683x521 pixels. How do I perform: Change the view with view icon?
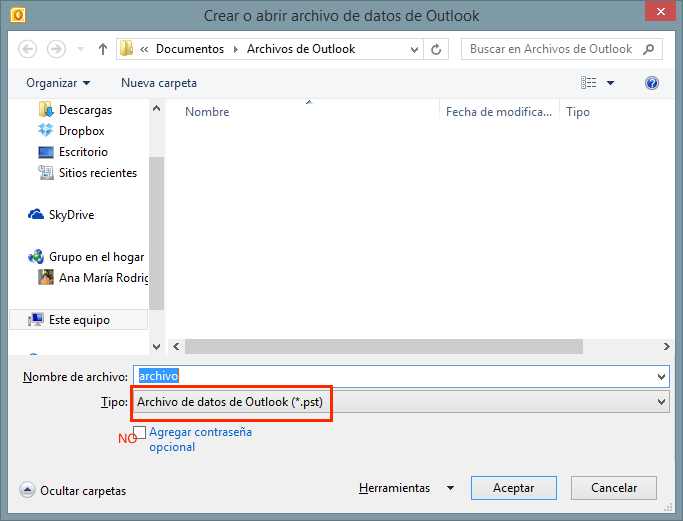pyautogui.click(x=588, y=83)
